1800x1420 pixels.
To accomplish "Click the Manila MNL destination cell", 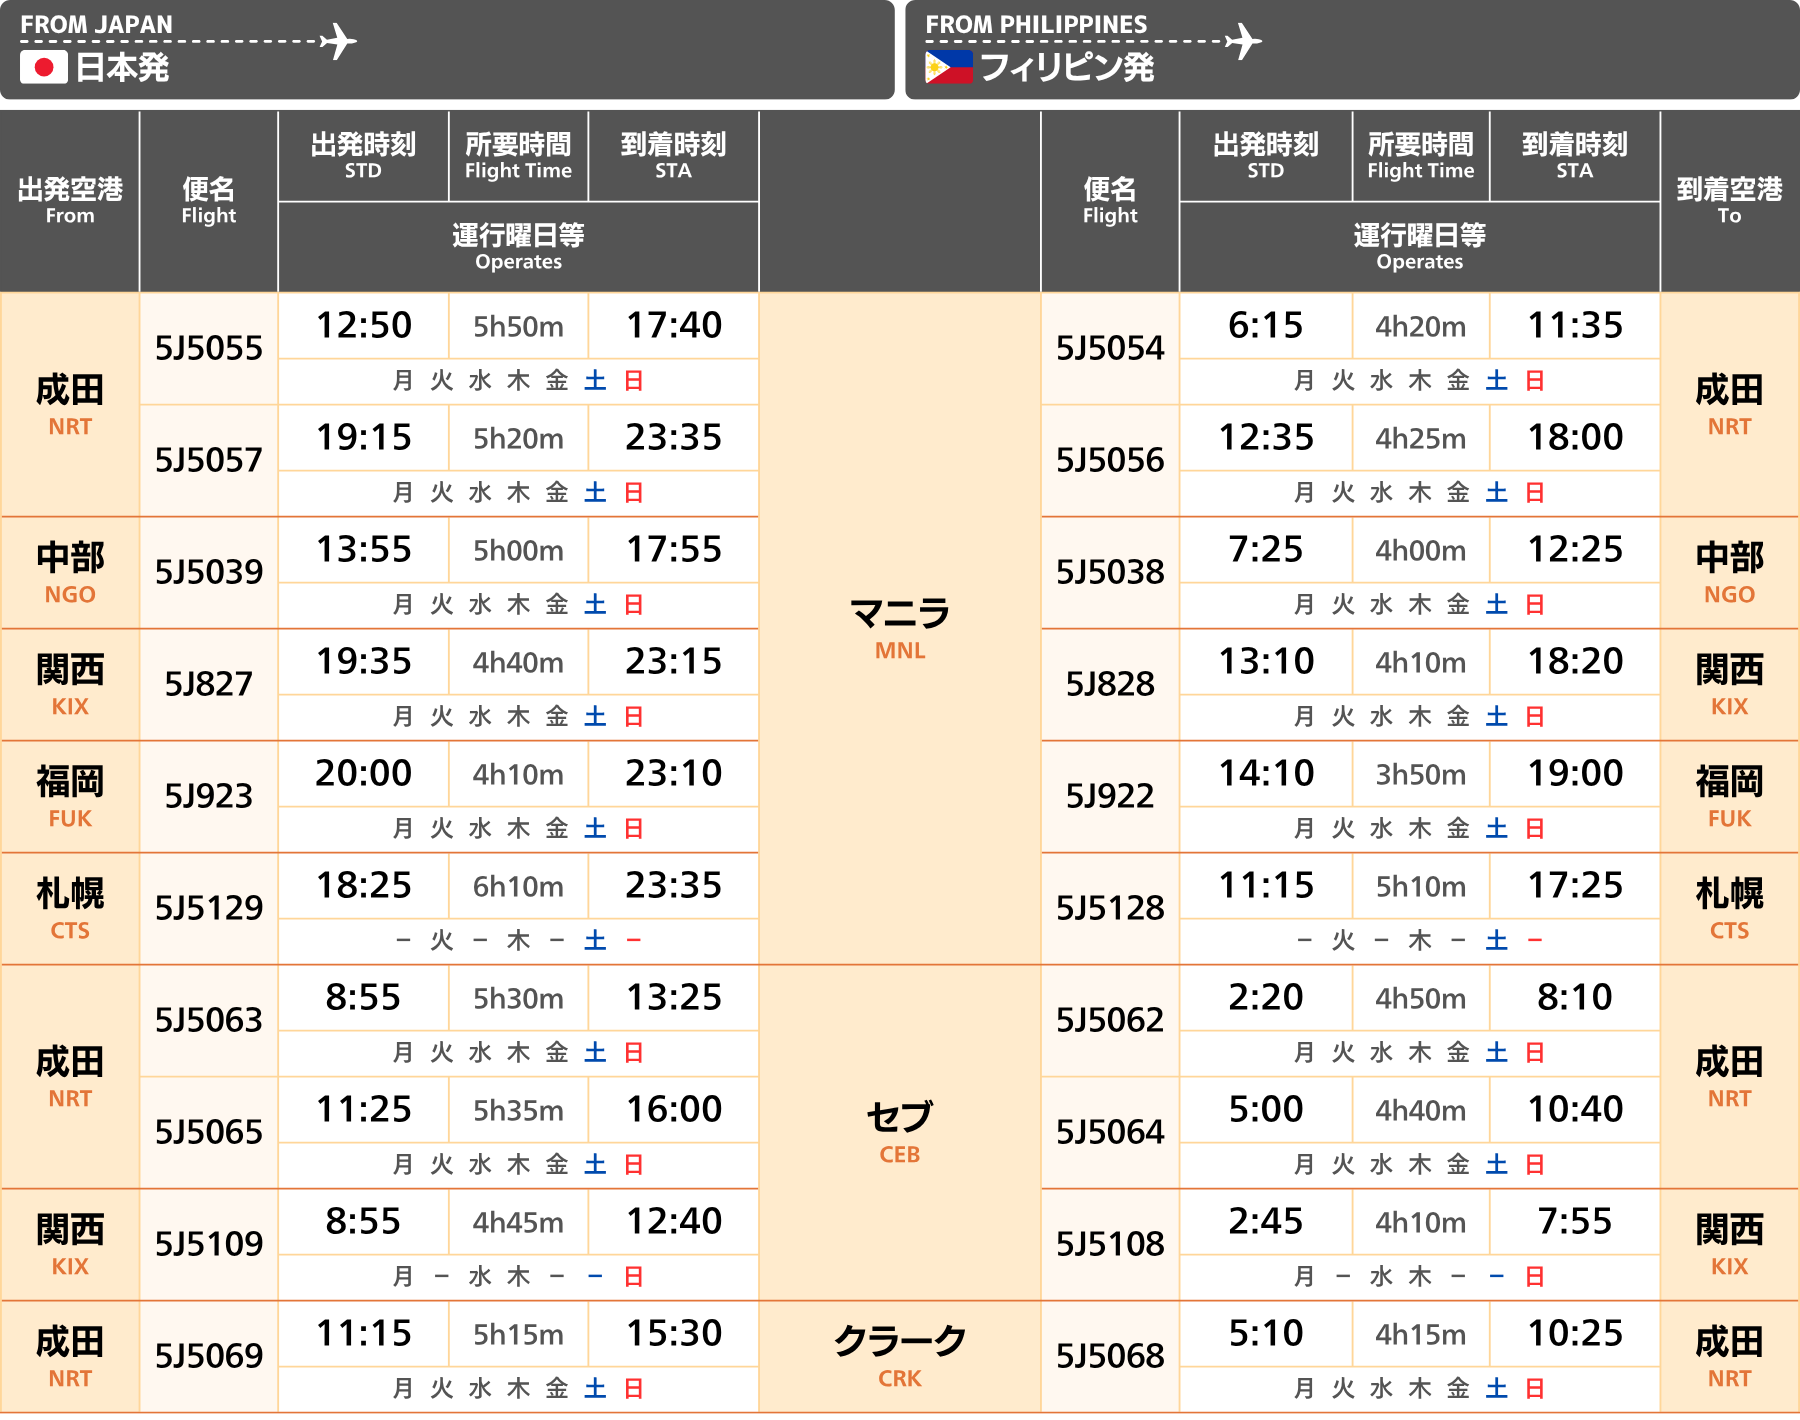I will [899, 628].
